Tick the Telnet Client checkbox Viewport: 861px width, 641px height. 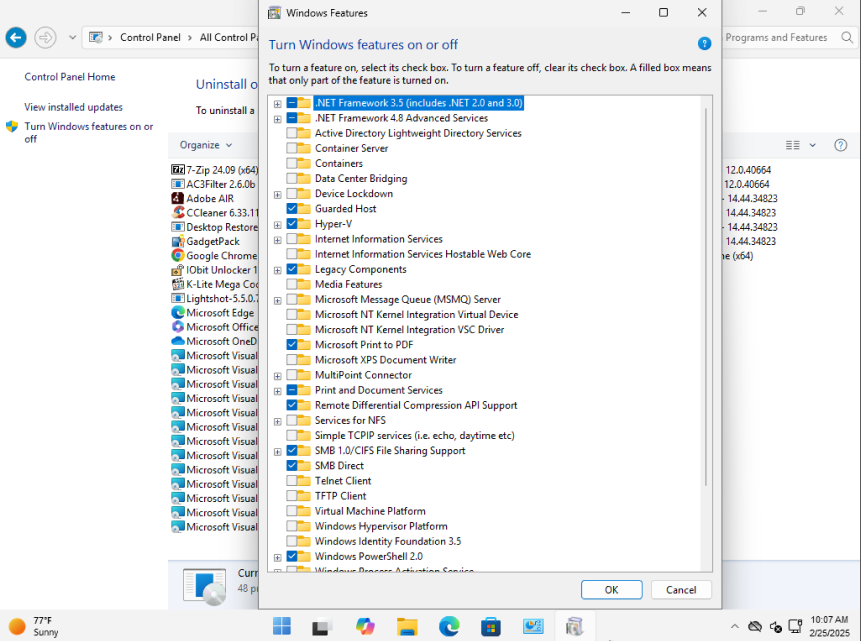(292, 481)
